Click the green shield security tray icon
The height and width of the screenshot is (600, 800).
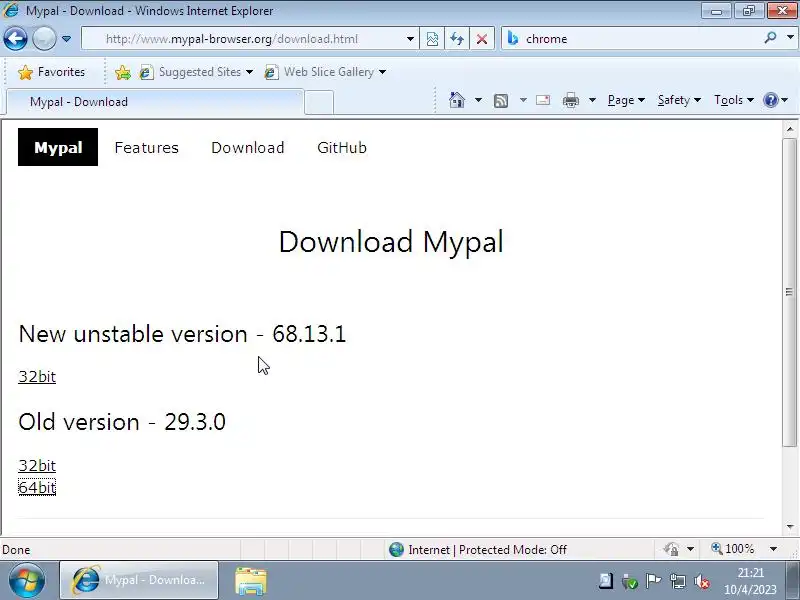click(630, 581)
